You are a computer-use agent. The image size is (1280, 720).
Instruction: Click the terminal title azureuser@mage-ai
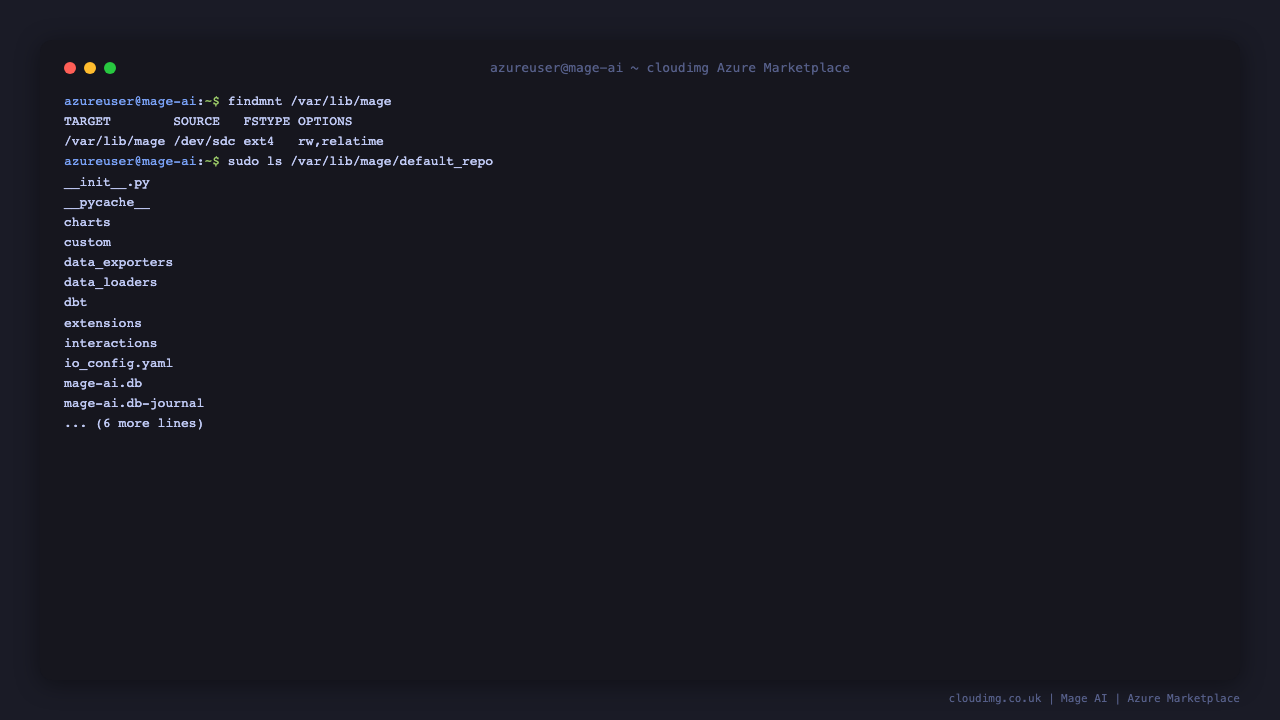tap(670, 68)
